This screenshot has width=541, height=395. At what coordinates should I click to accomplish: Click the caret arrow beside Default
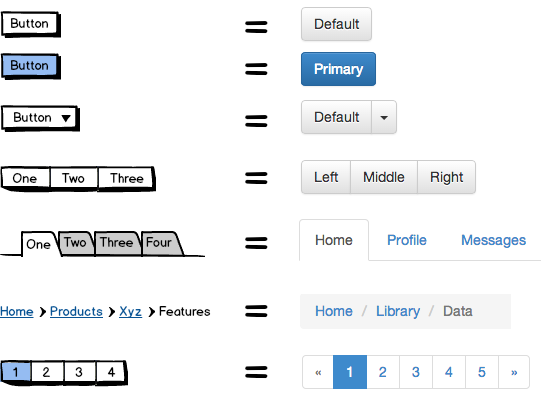(x=384, y=117)
